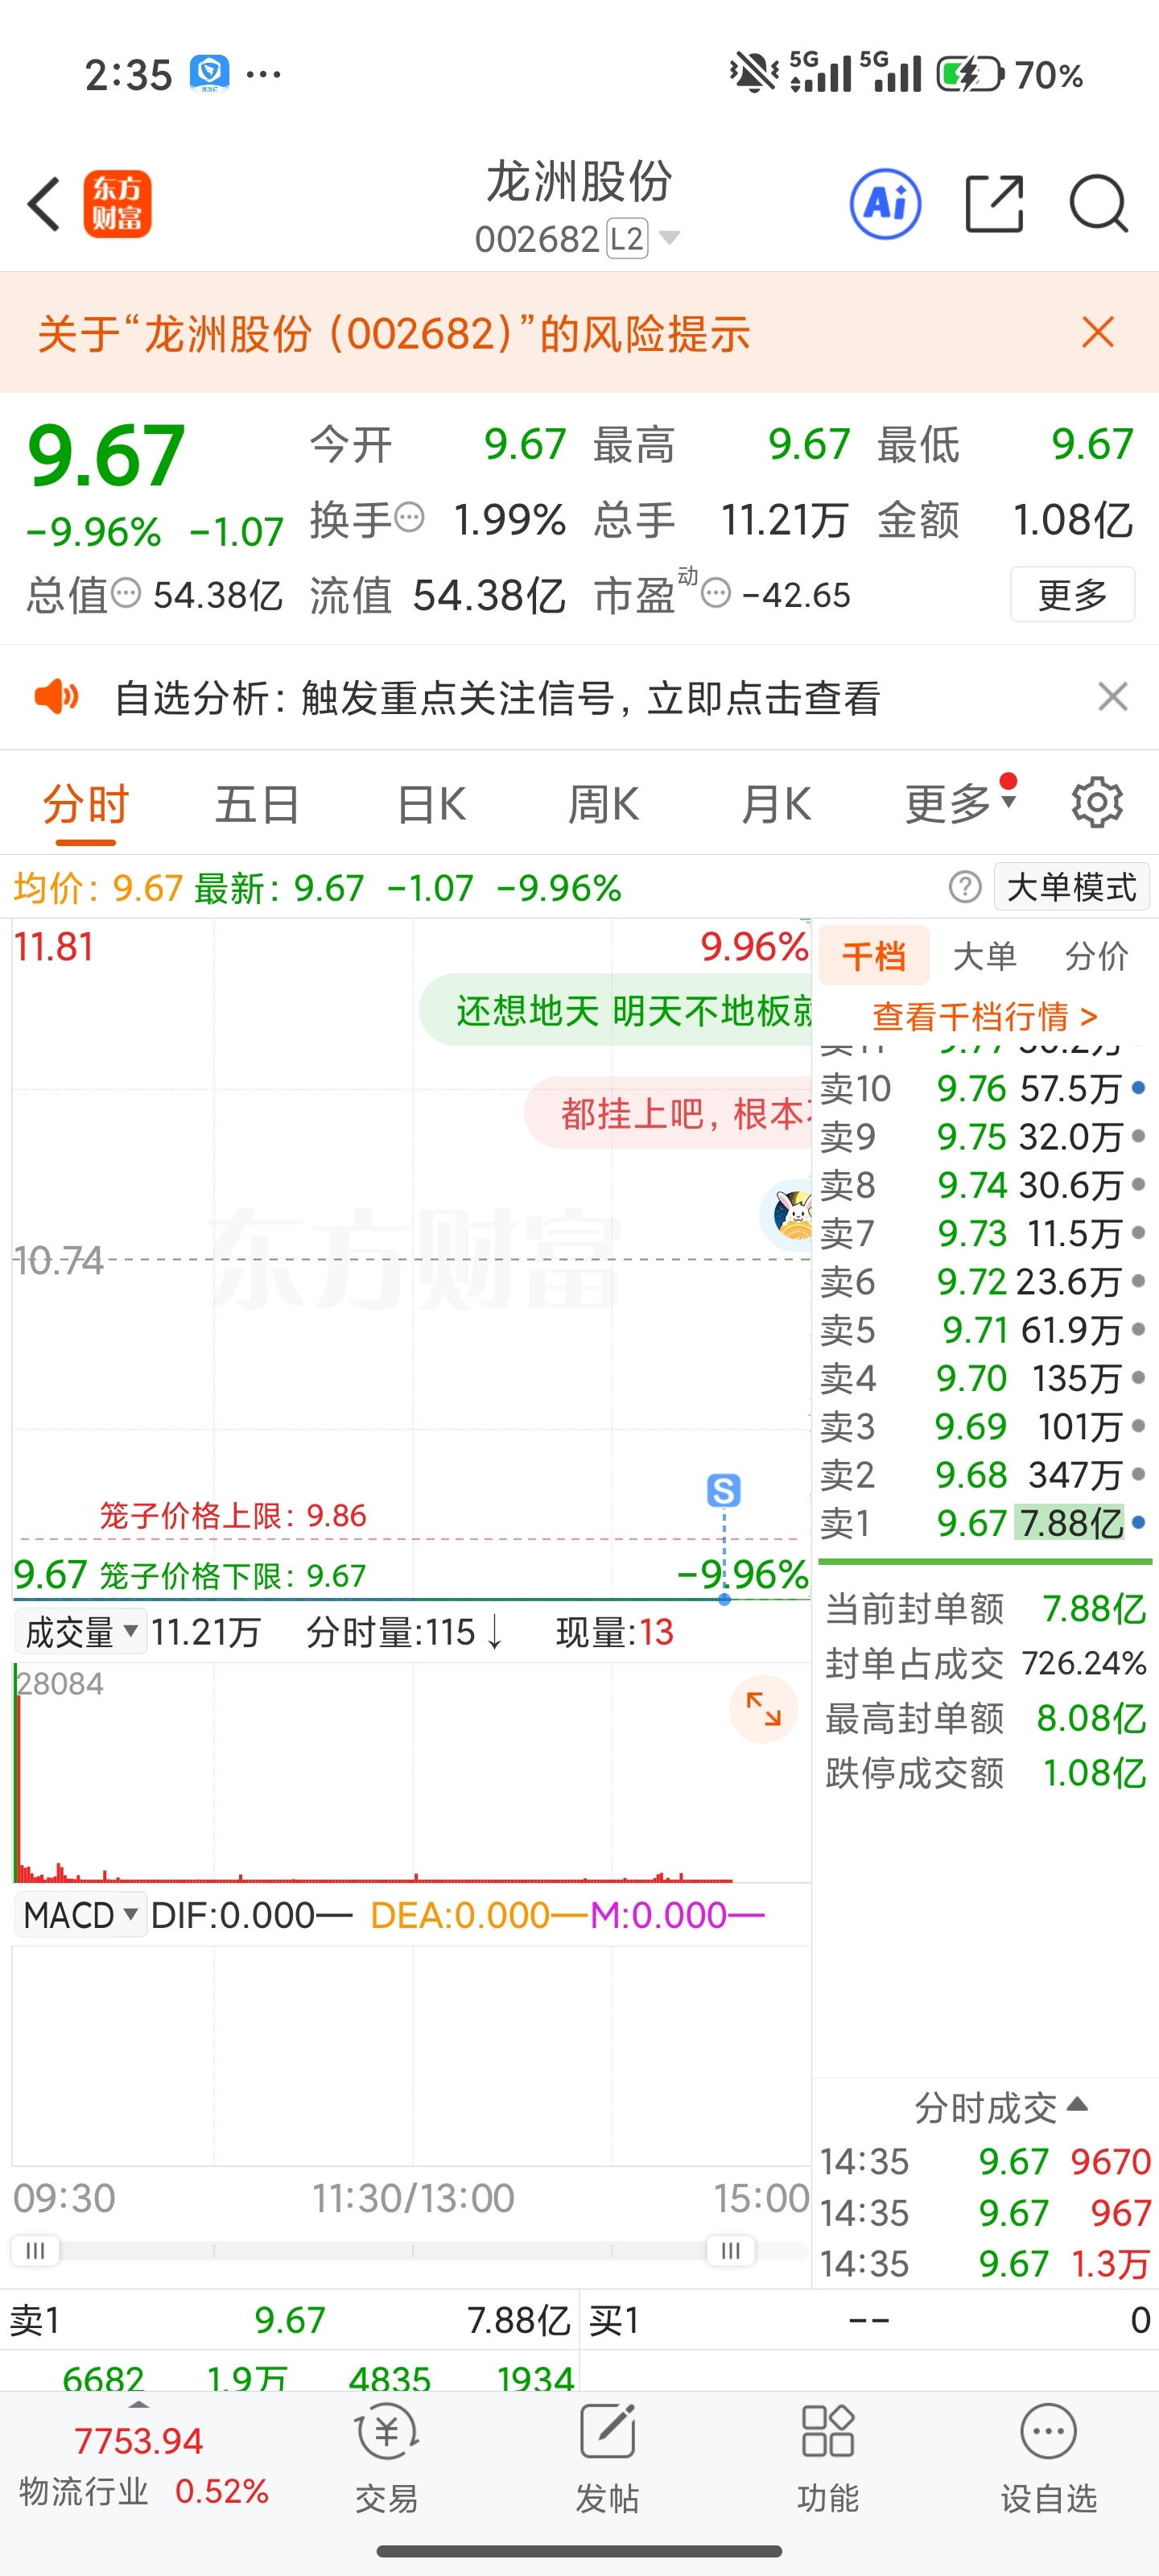
Task: Tap the 更多 quote details button
Action: pyautogui.click(x=1072, y=594)
